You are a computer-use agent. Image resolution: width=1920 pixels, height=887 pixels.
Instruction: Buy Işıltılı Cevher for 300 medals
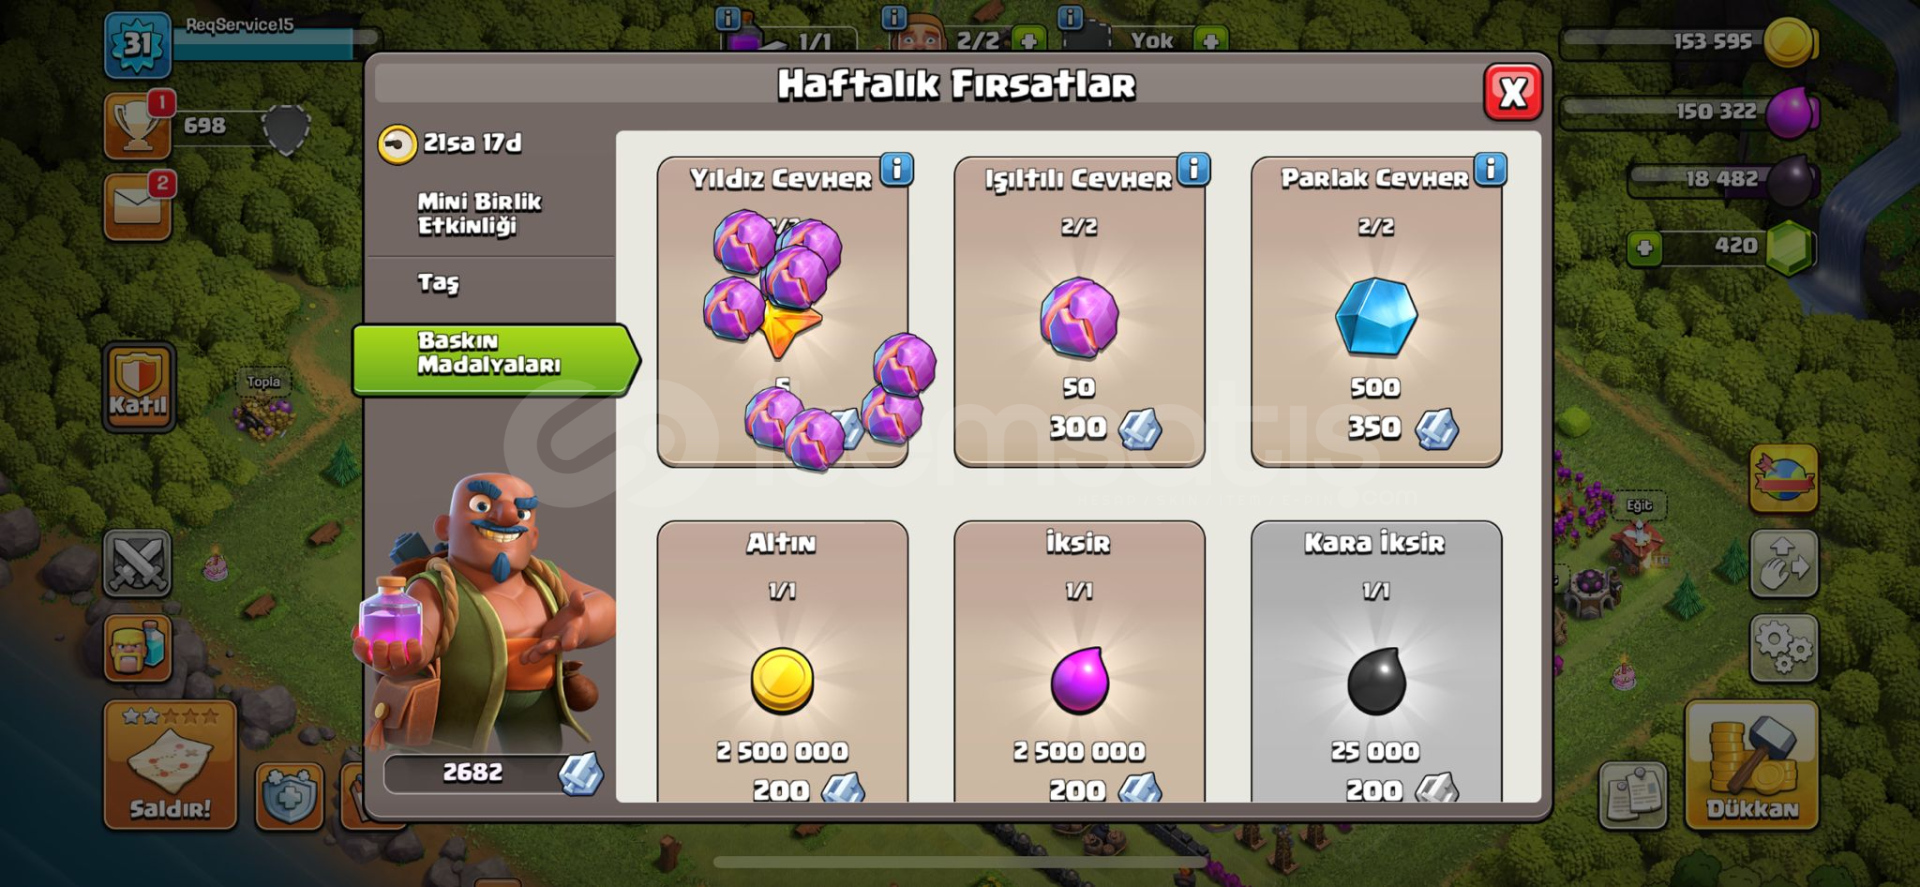(1079, 312)
